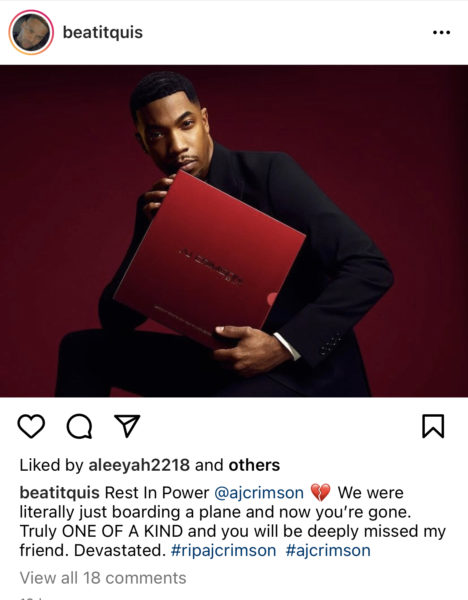Image resolution: width=468 pixels, height=600 pixels.
Task: Open beatitquis profile picture story
Action: click(31, 33)
